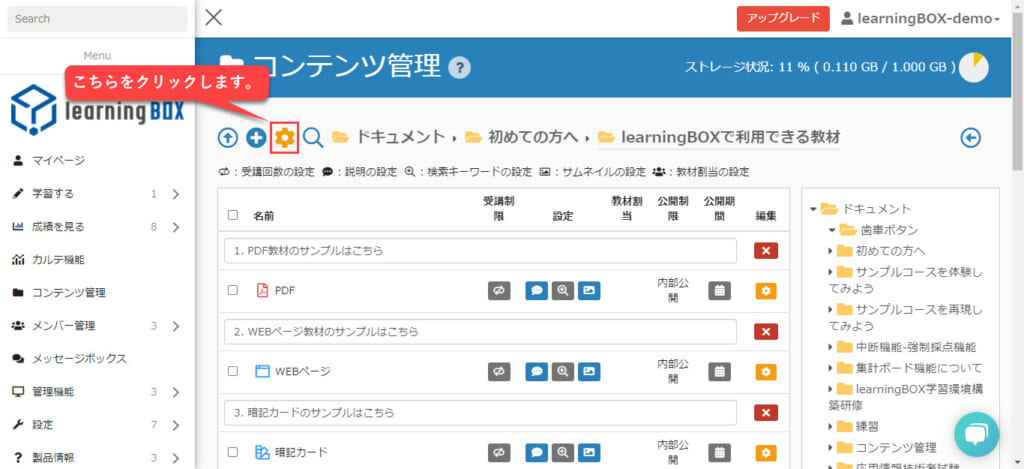1024x469 pixels.
Task: Open コンテンツ管理 in the left menu
Action: 68,293
